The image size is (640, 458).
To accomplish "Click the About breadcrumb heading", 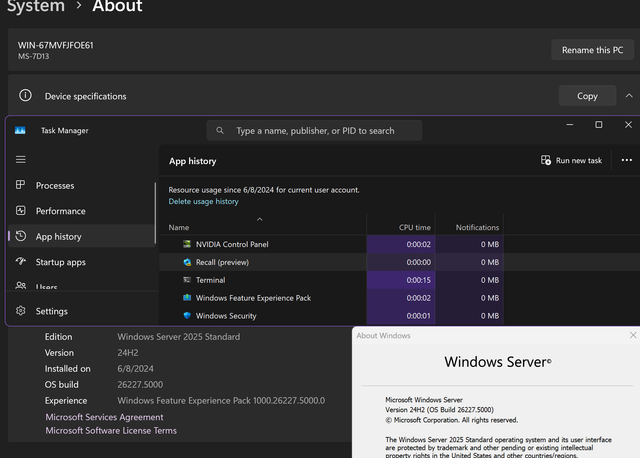I will point(117,7).
